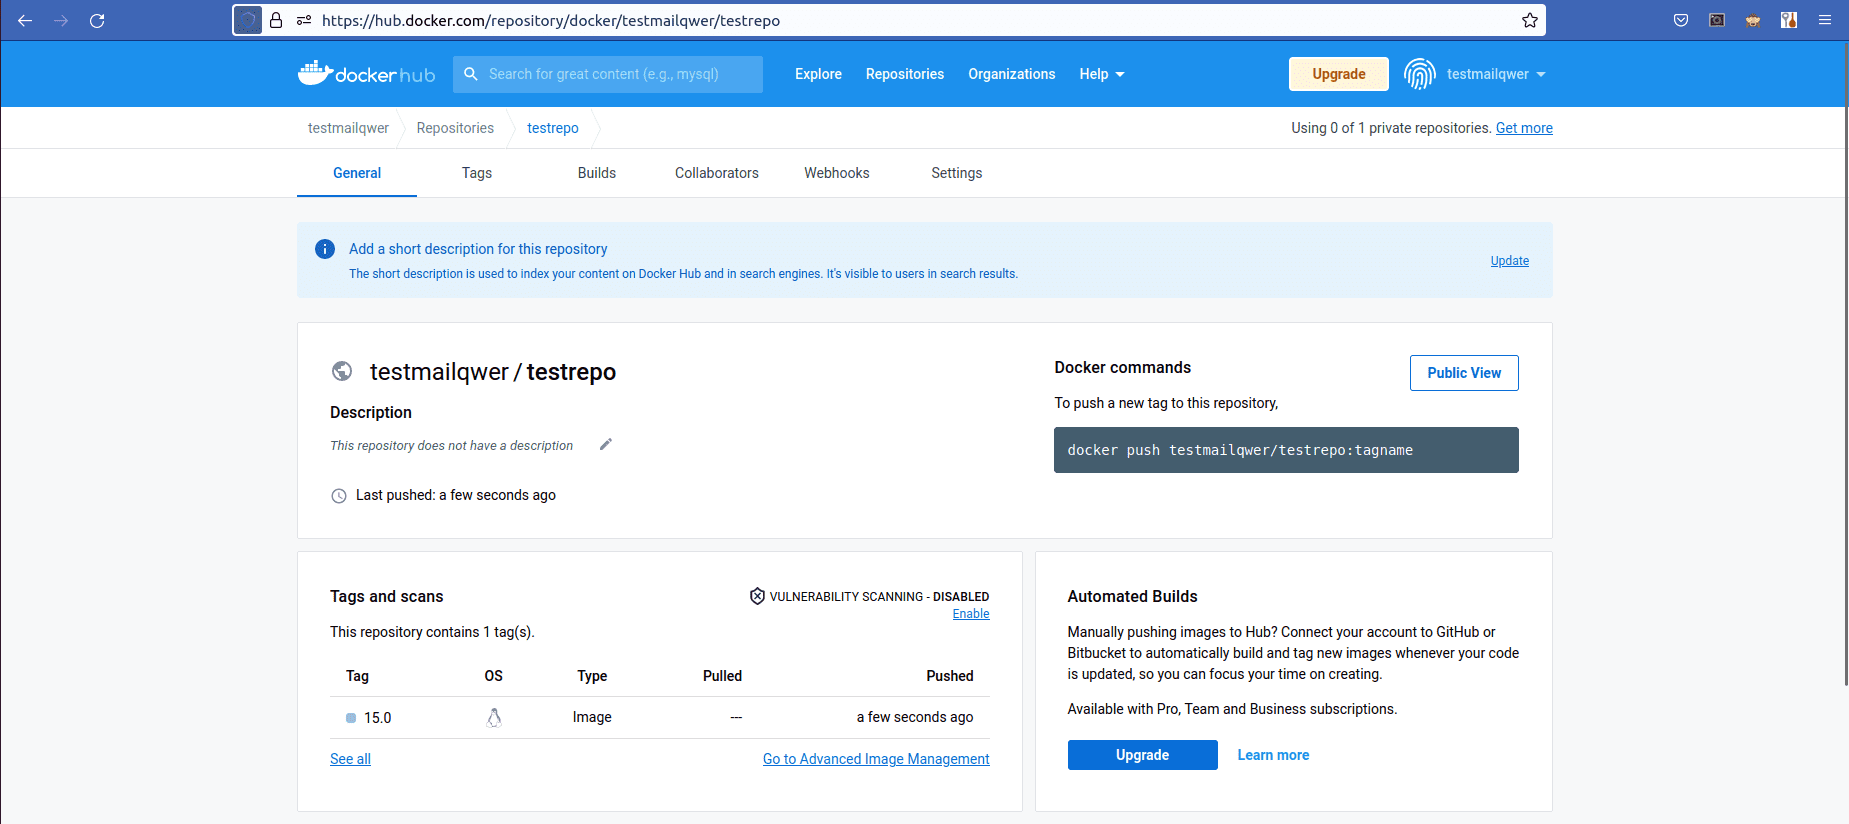Viewport: 1849px width, 824px height.
Task: Go to Repositories in top navigation
Action: pyautogui.click(x=905, y=74)
